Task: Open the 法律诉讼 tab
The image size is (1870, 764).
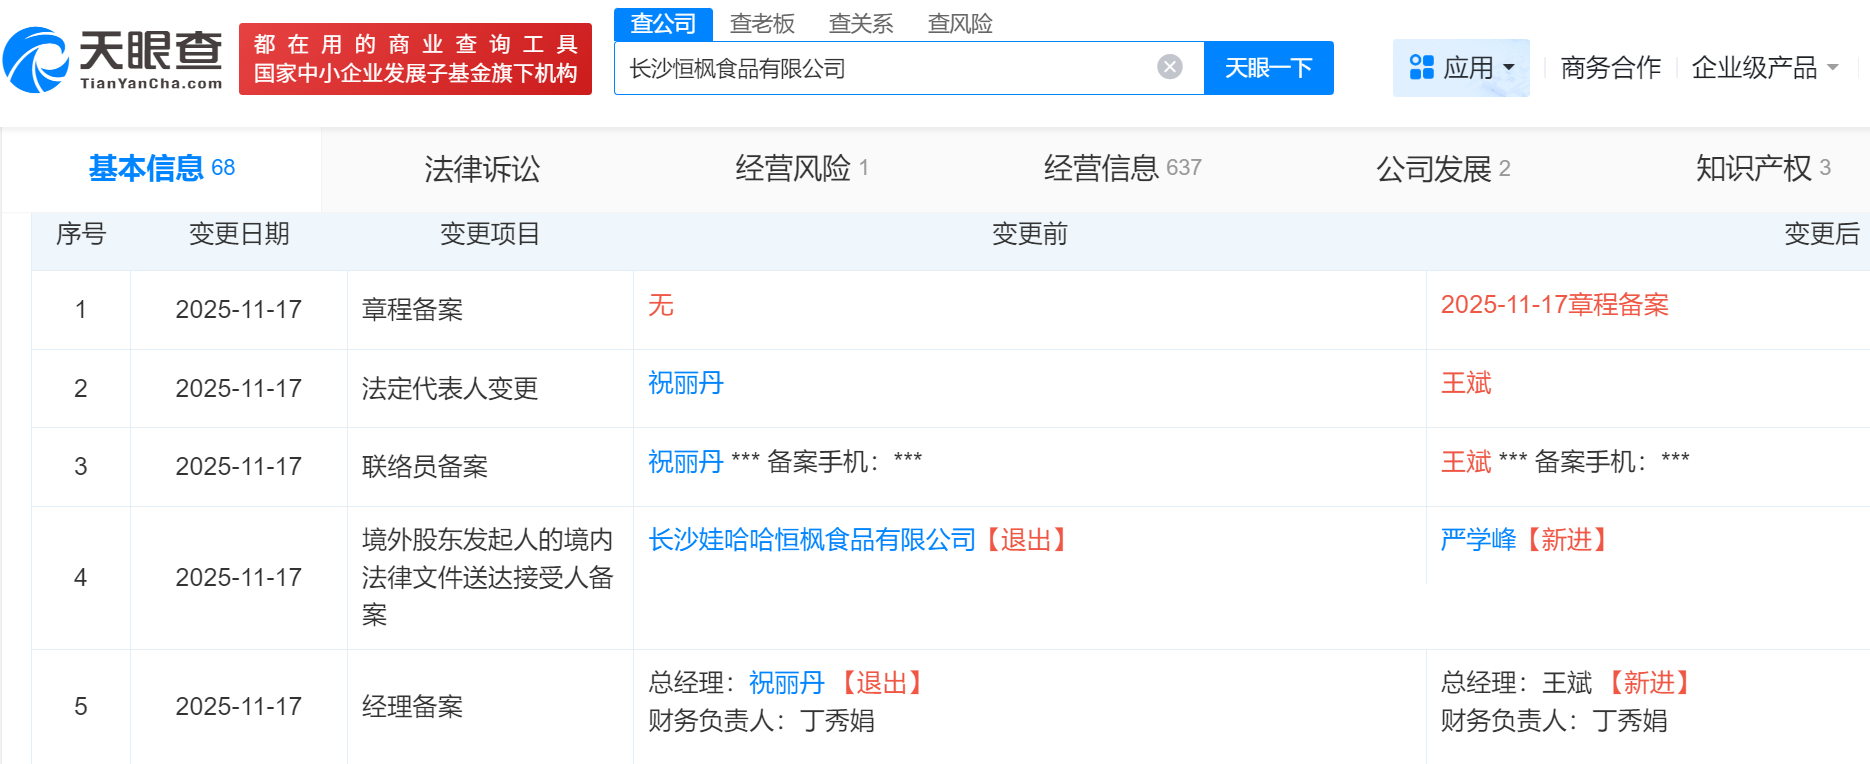Action: coord(482,168)
